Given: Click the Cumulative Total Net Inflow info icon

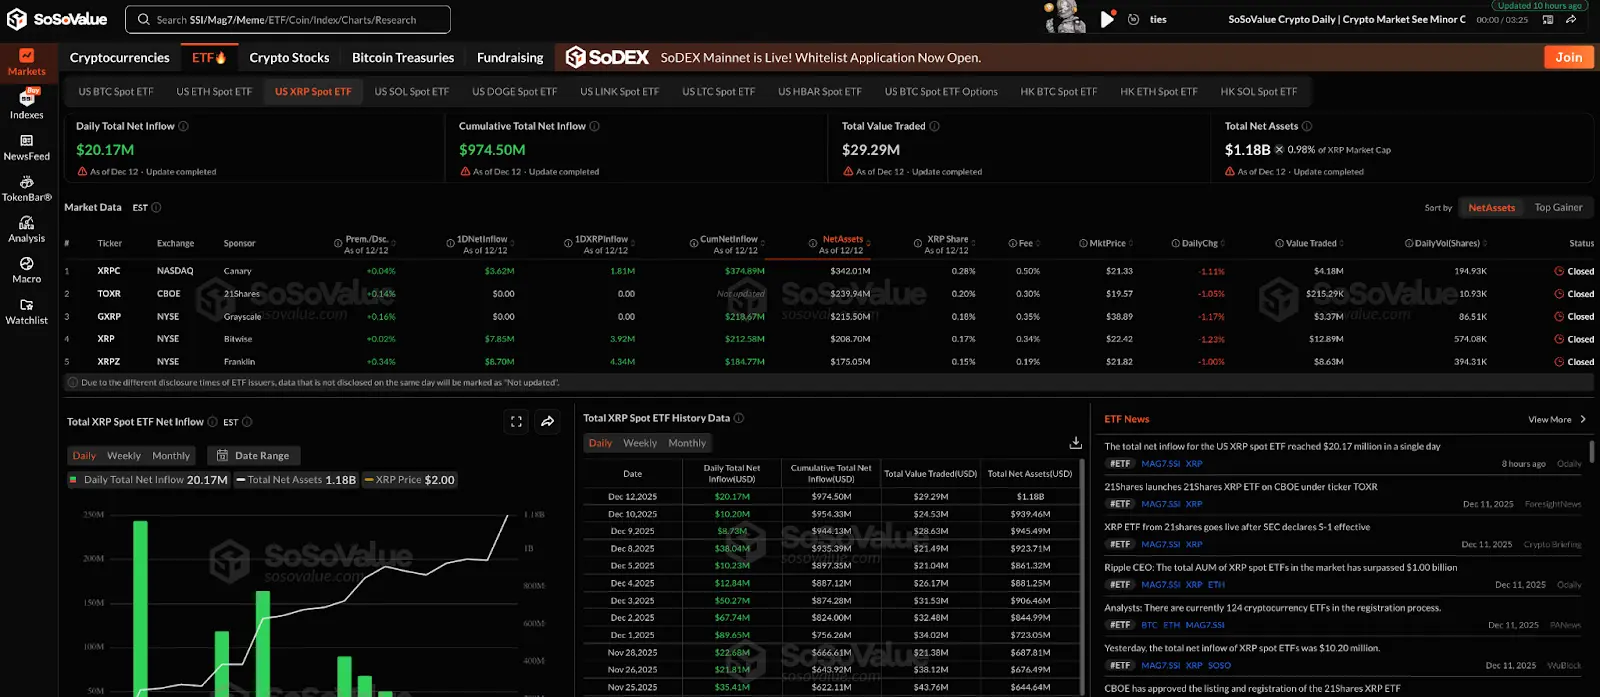Looking at the screenshot, I should [x=595, y=126].
